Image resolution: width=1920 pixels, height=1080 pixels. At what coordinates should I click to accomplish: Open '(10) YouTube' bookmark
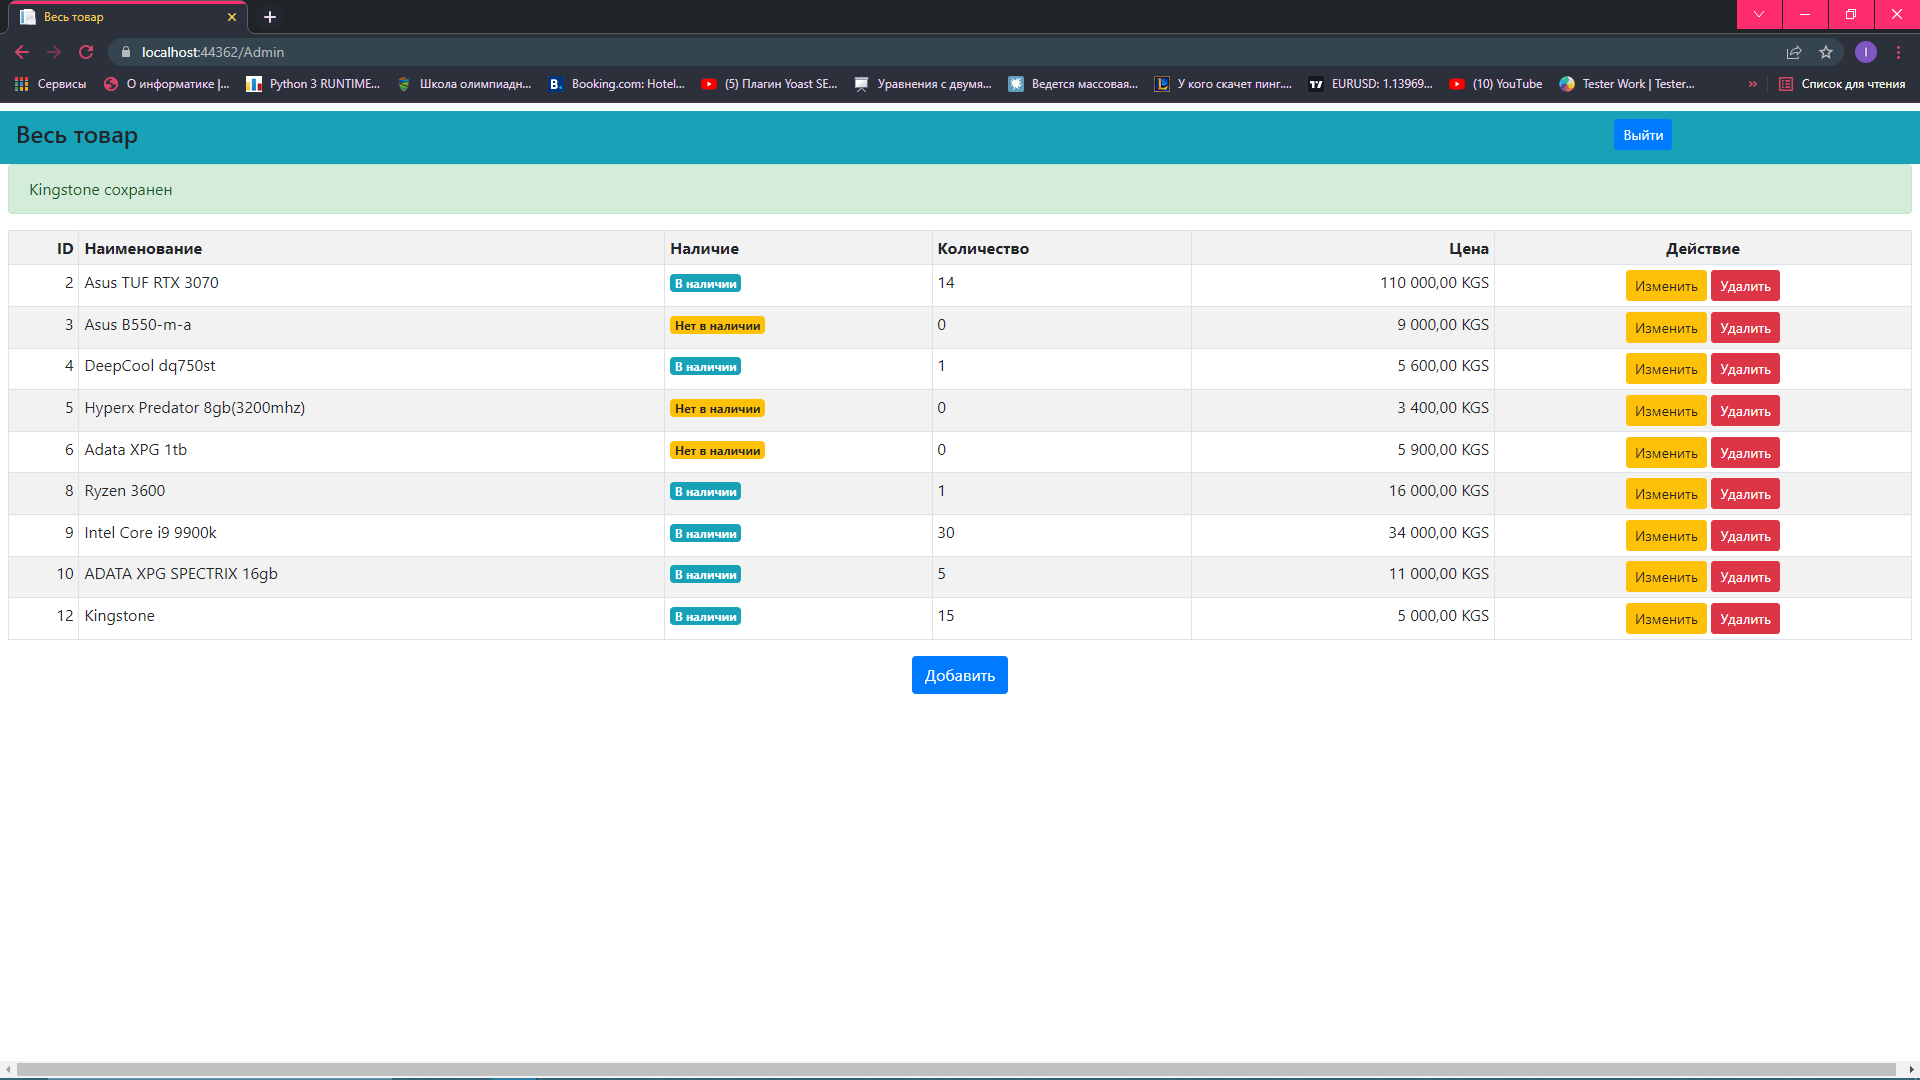pos(1496,84)
